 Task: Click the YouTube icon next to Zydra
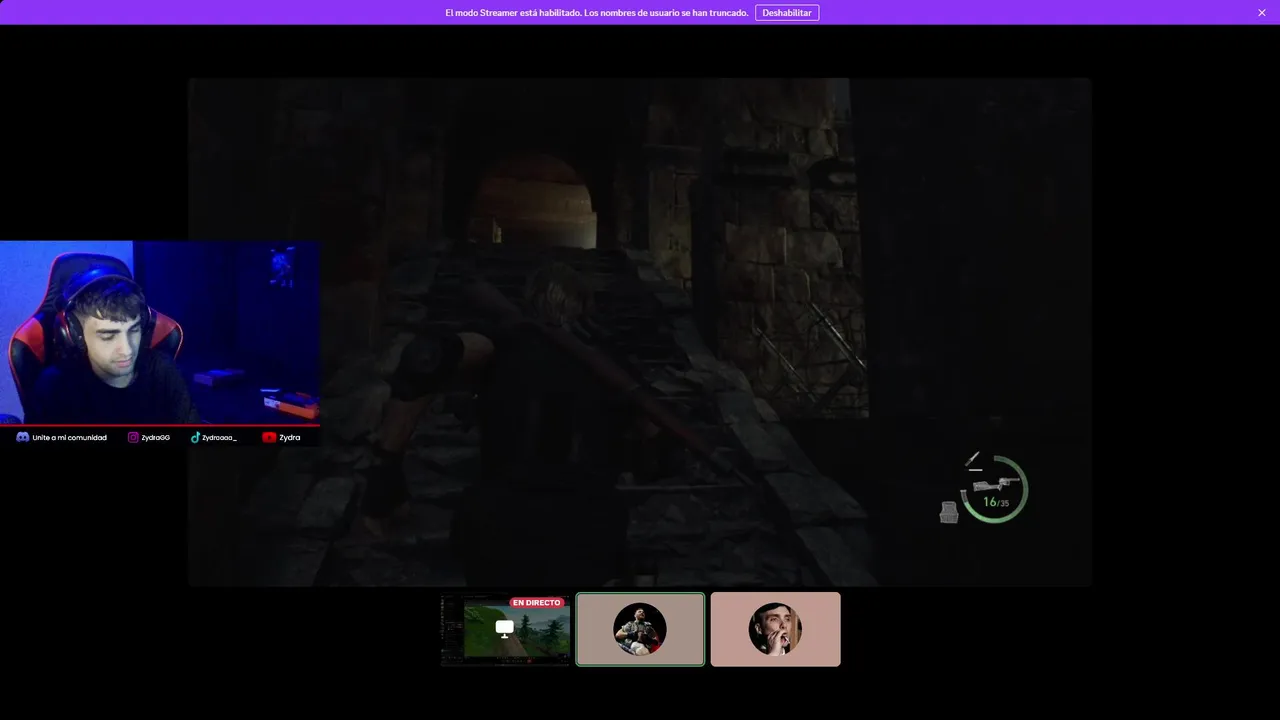(269, 437)
